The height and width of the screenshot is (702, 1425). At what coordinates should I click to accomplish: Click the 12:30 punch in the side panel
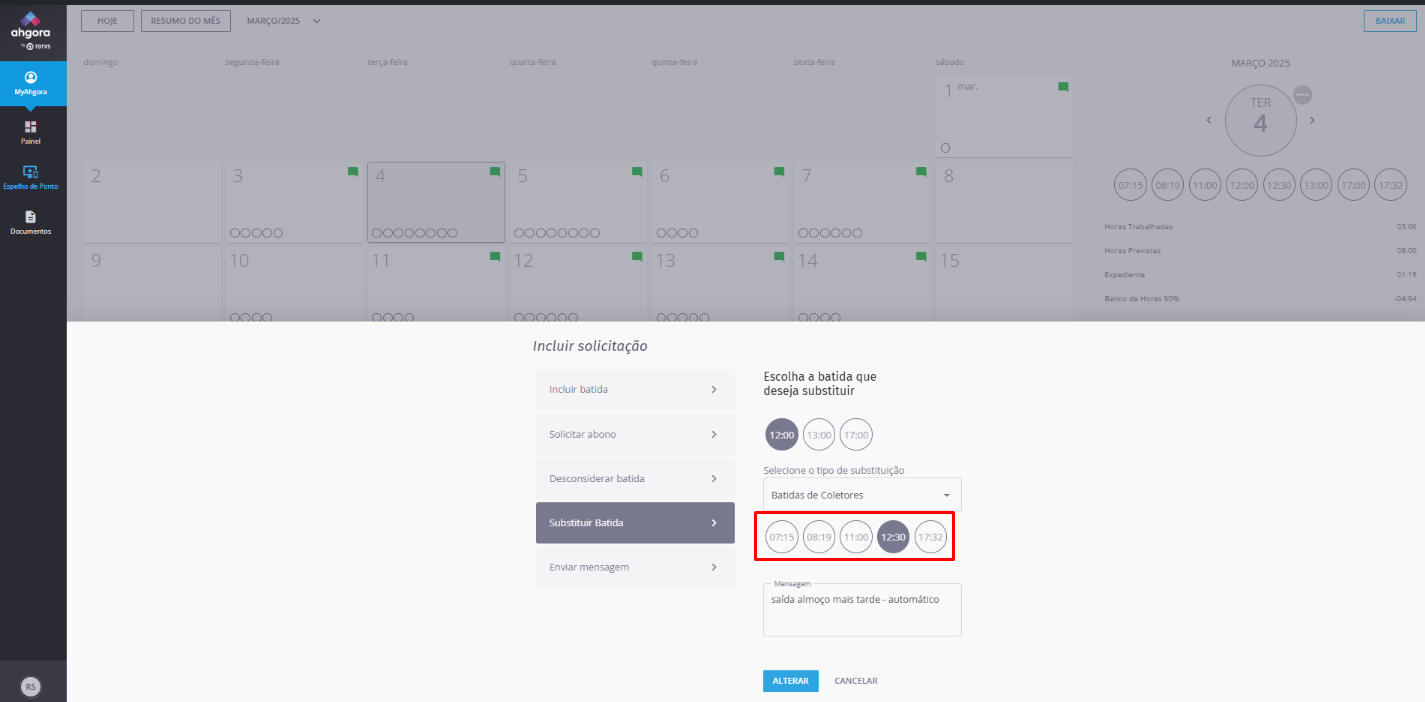click(1279, 185)
